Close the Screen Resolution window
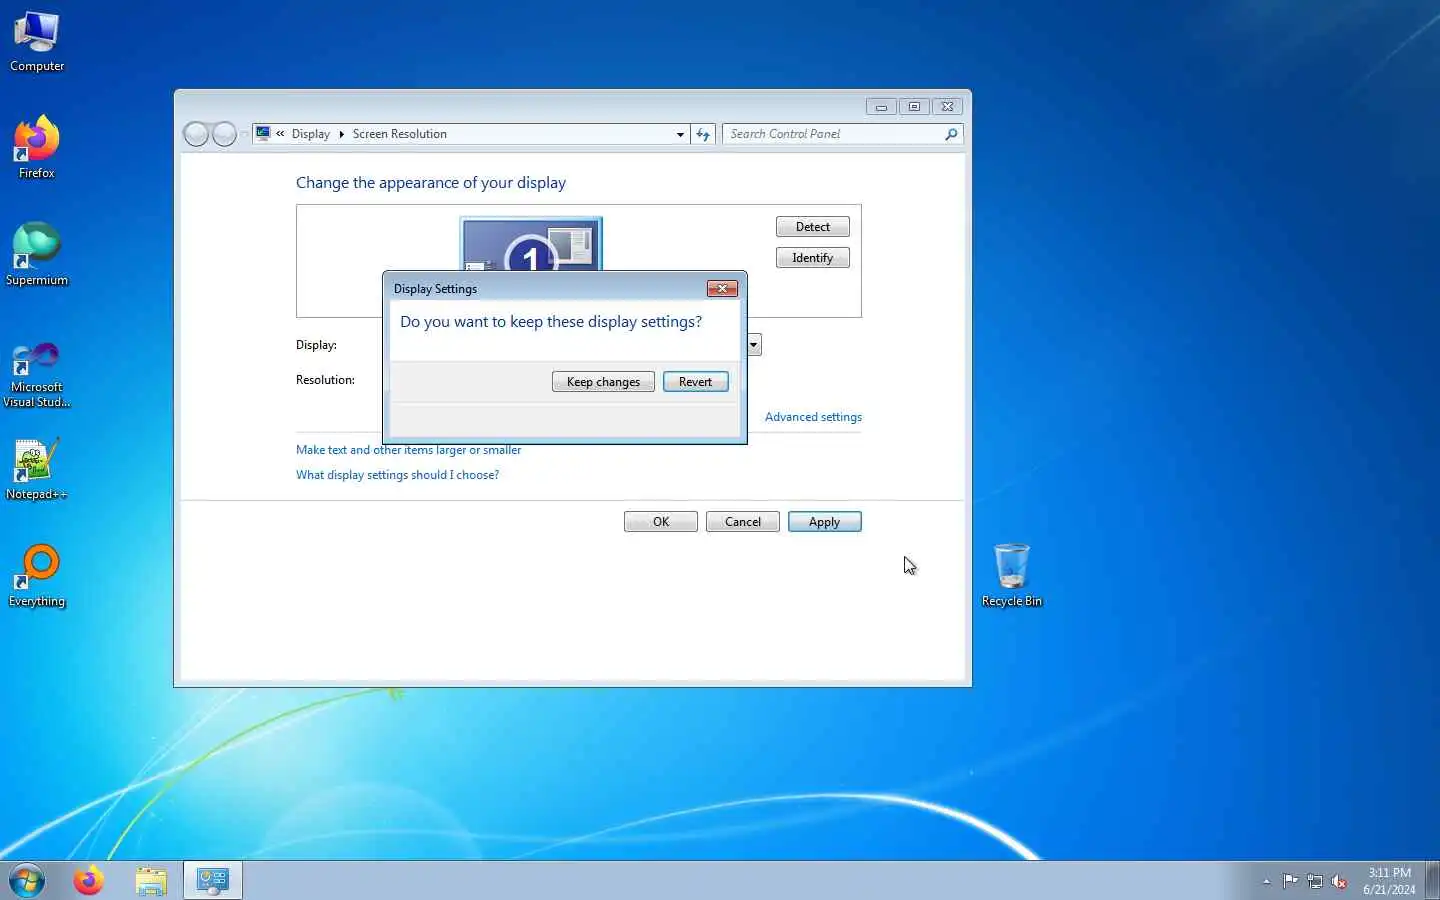Screen dimensions: 1440x900 pos(947,107)
